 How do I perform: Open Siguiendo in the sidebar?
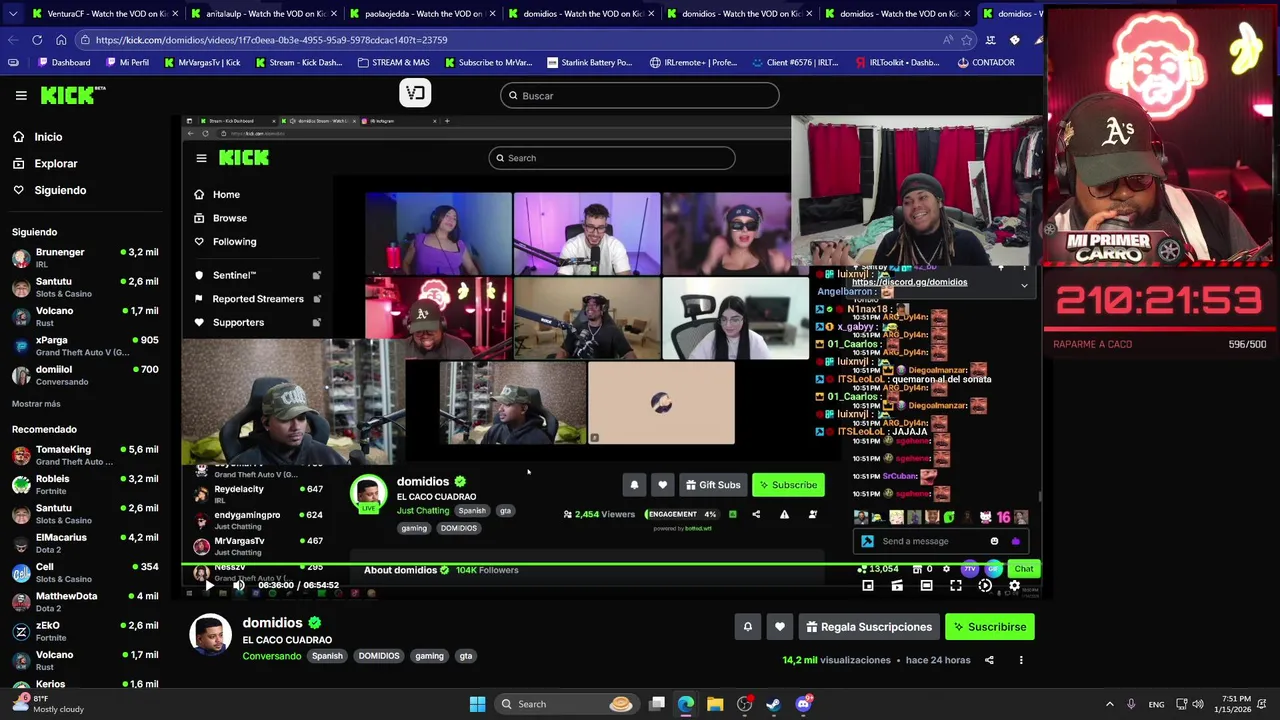click(x=60, y=190)
